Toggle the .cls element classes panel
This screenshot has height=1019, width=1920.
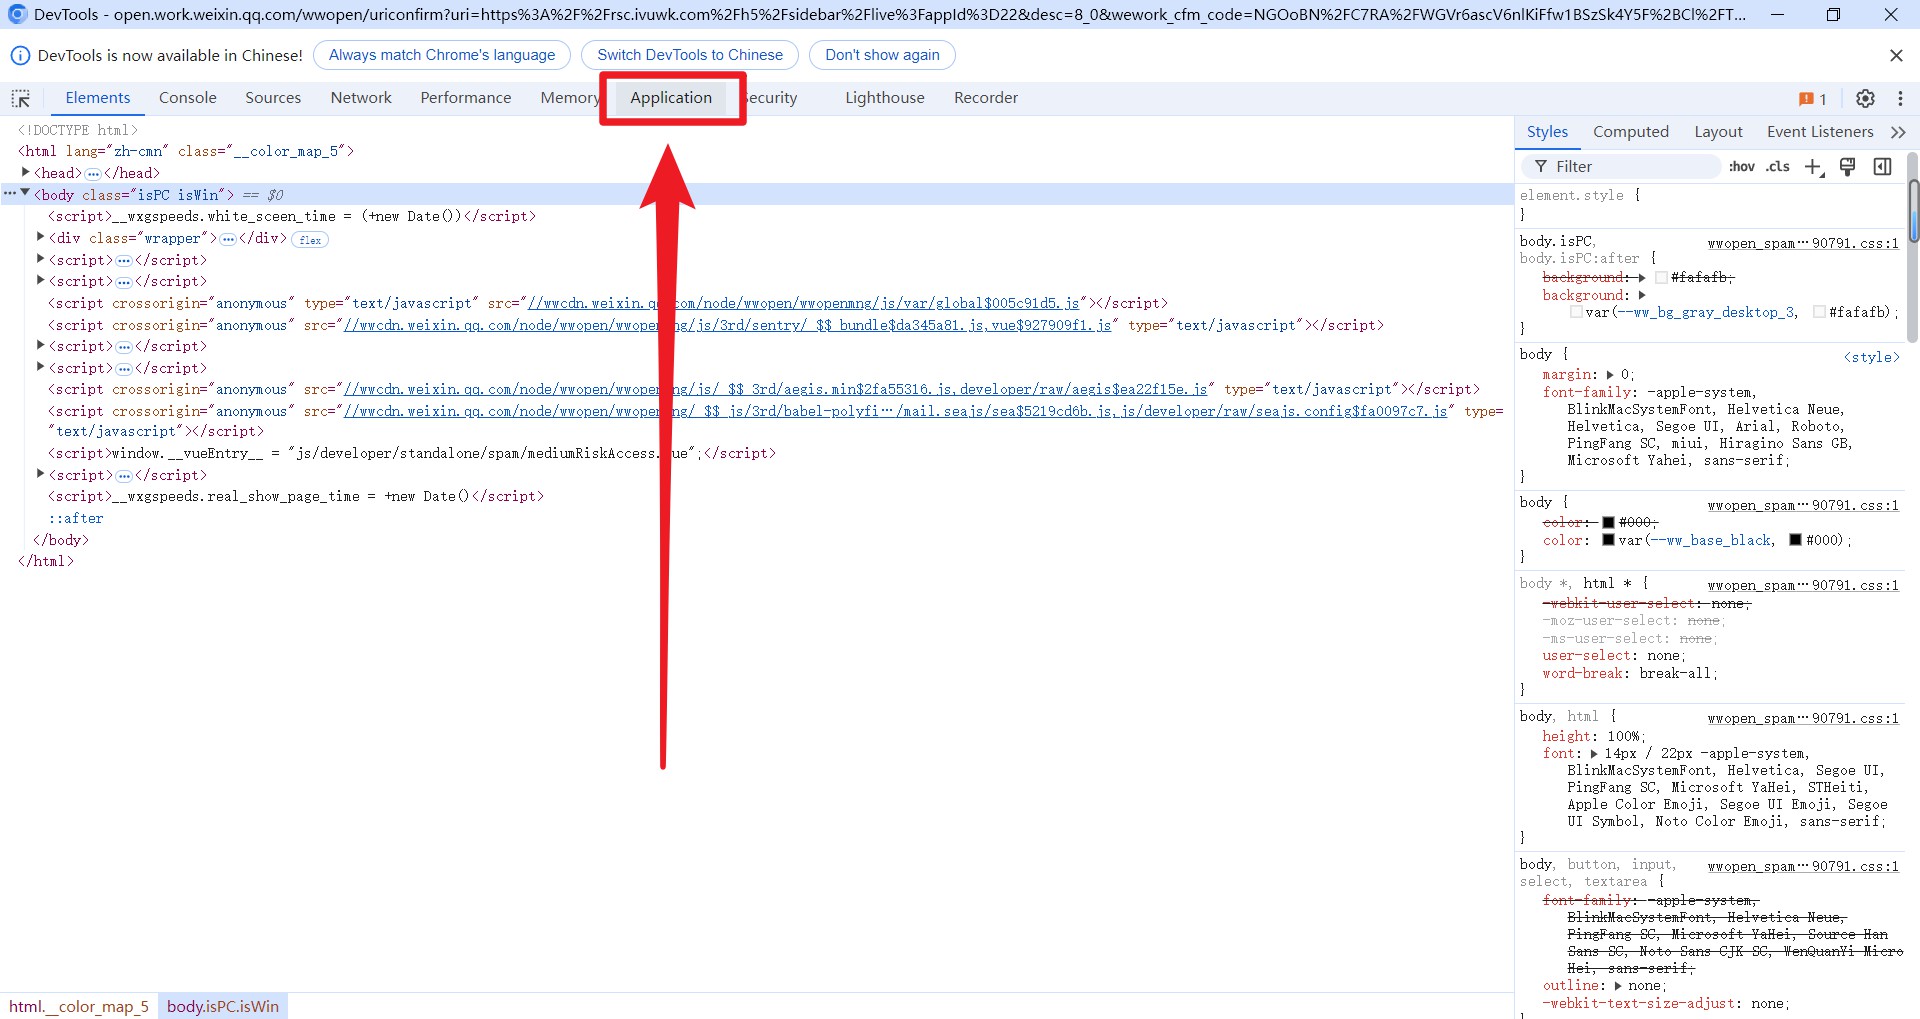point(1778,167)
